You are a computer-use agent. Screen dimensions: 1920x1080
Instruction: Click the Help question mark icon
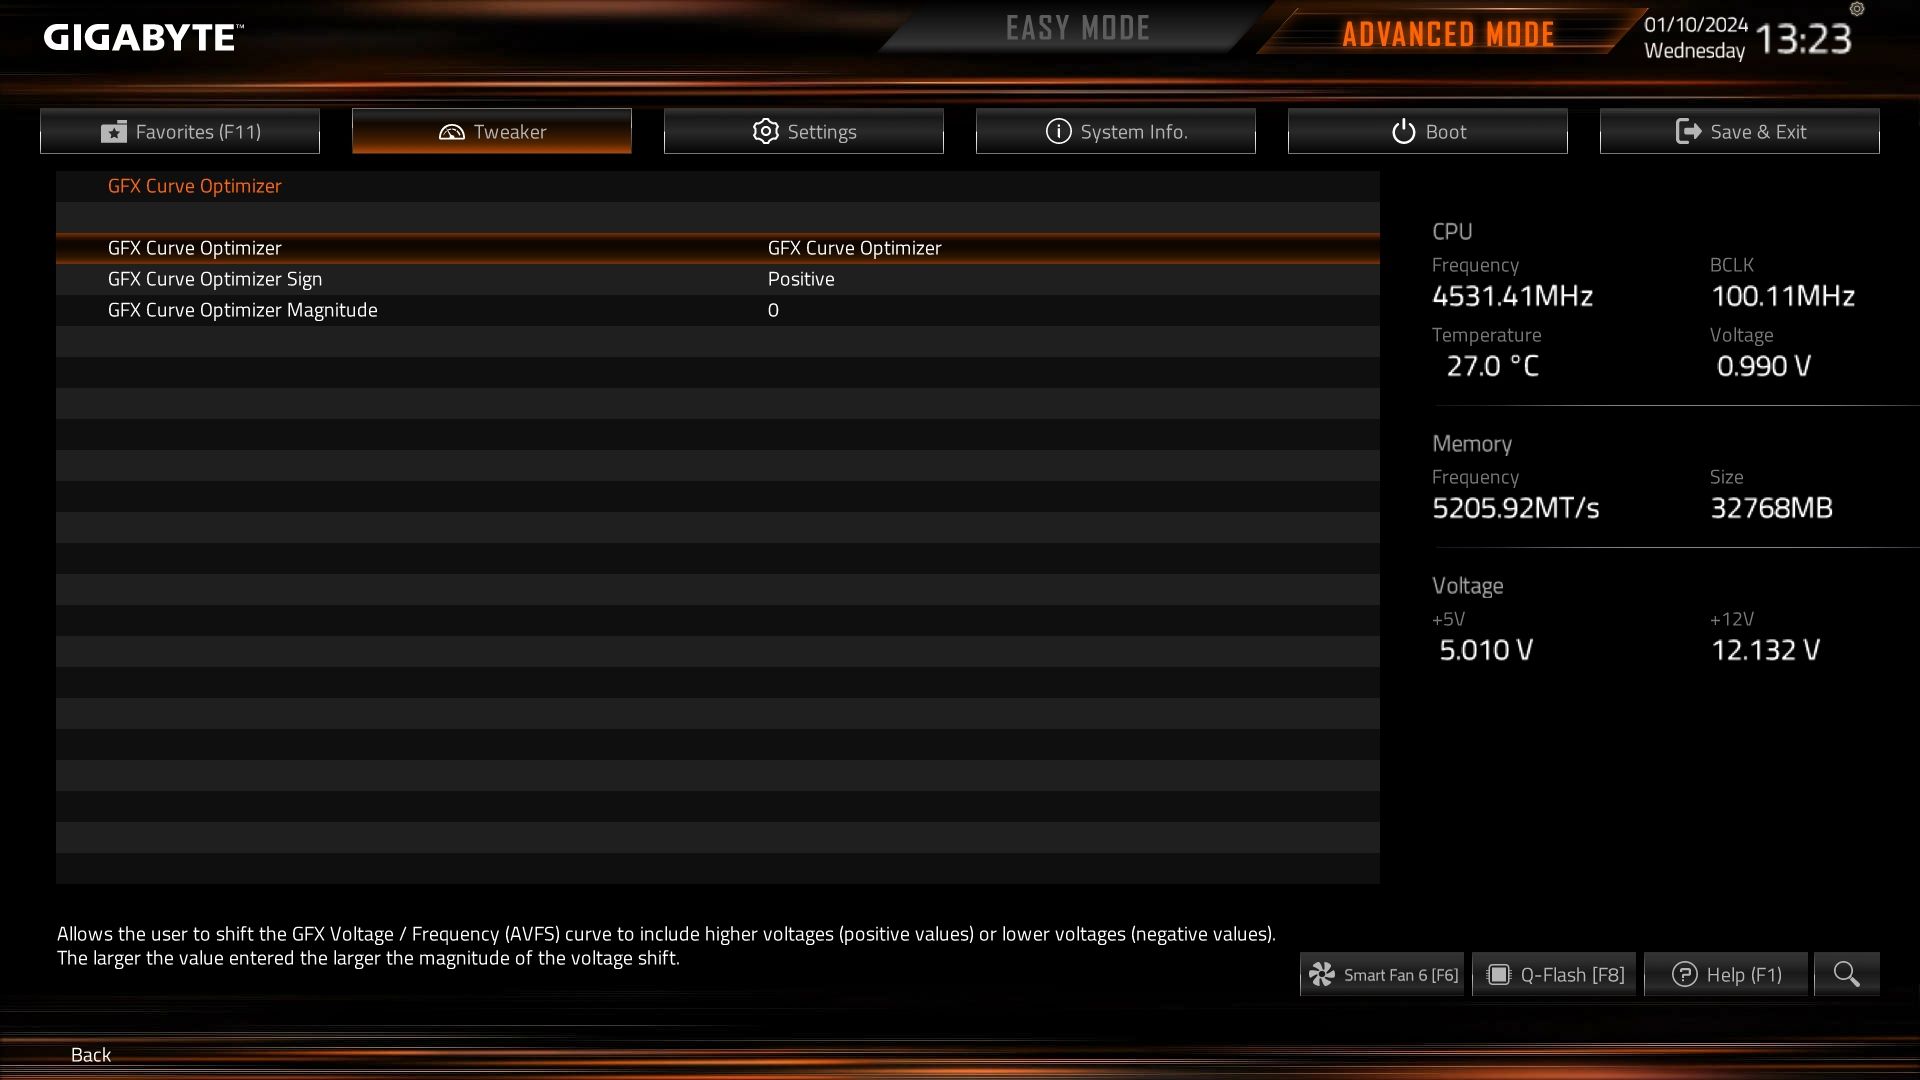[x=1684, y=974]
